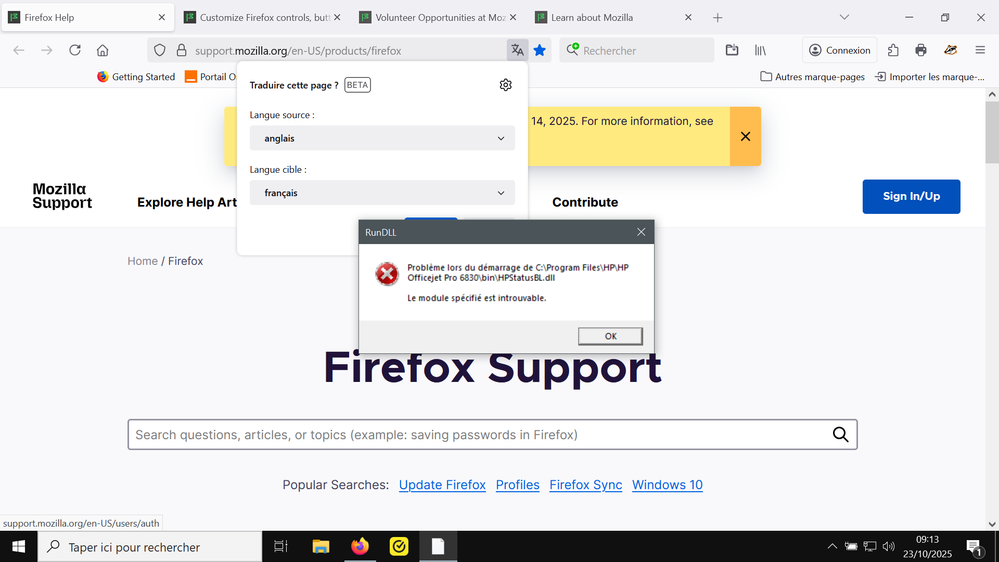
Task: Open Task View on the taskbar
Action: tap(280, 547)
